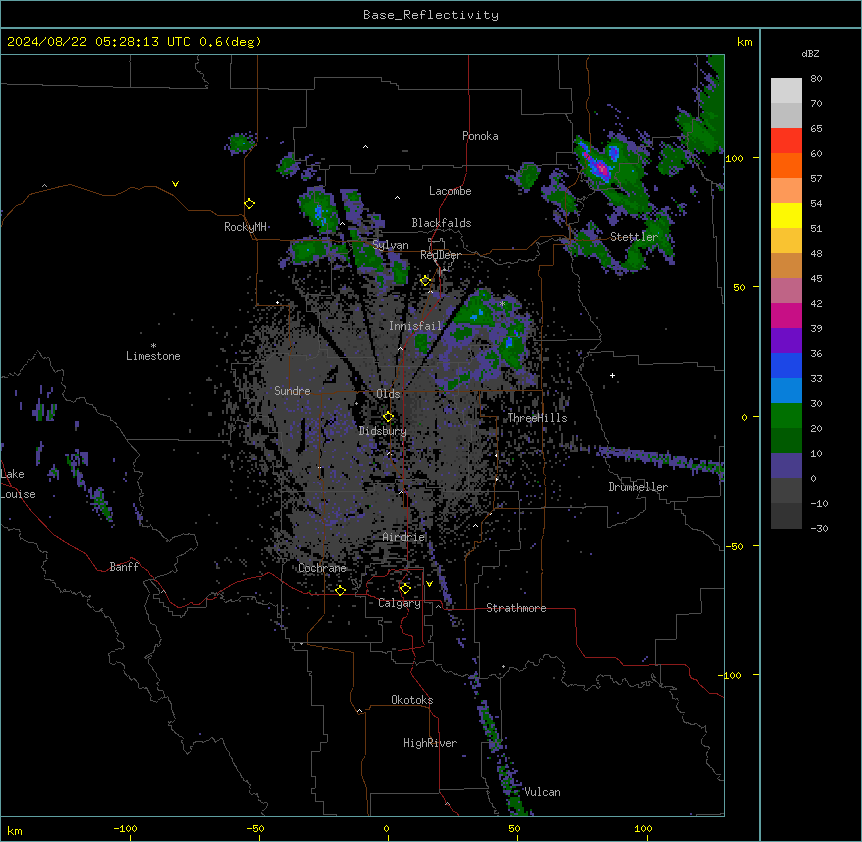The width and height of the screenshot is (862, 842).
Task: Select the Ponoka map label
Action: [x=480, y=136]
